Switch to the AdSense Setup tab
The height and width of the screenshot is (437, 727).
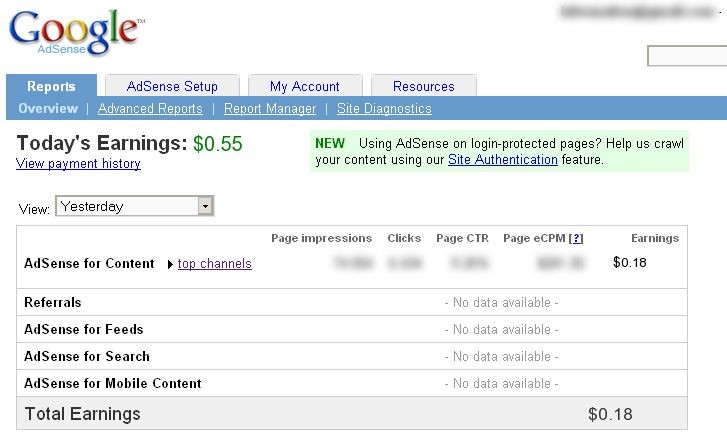[x=172, y=86]
